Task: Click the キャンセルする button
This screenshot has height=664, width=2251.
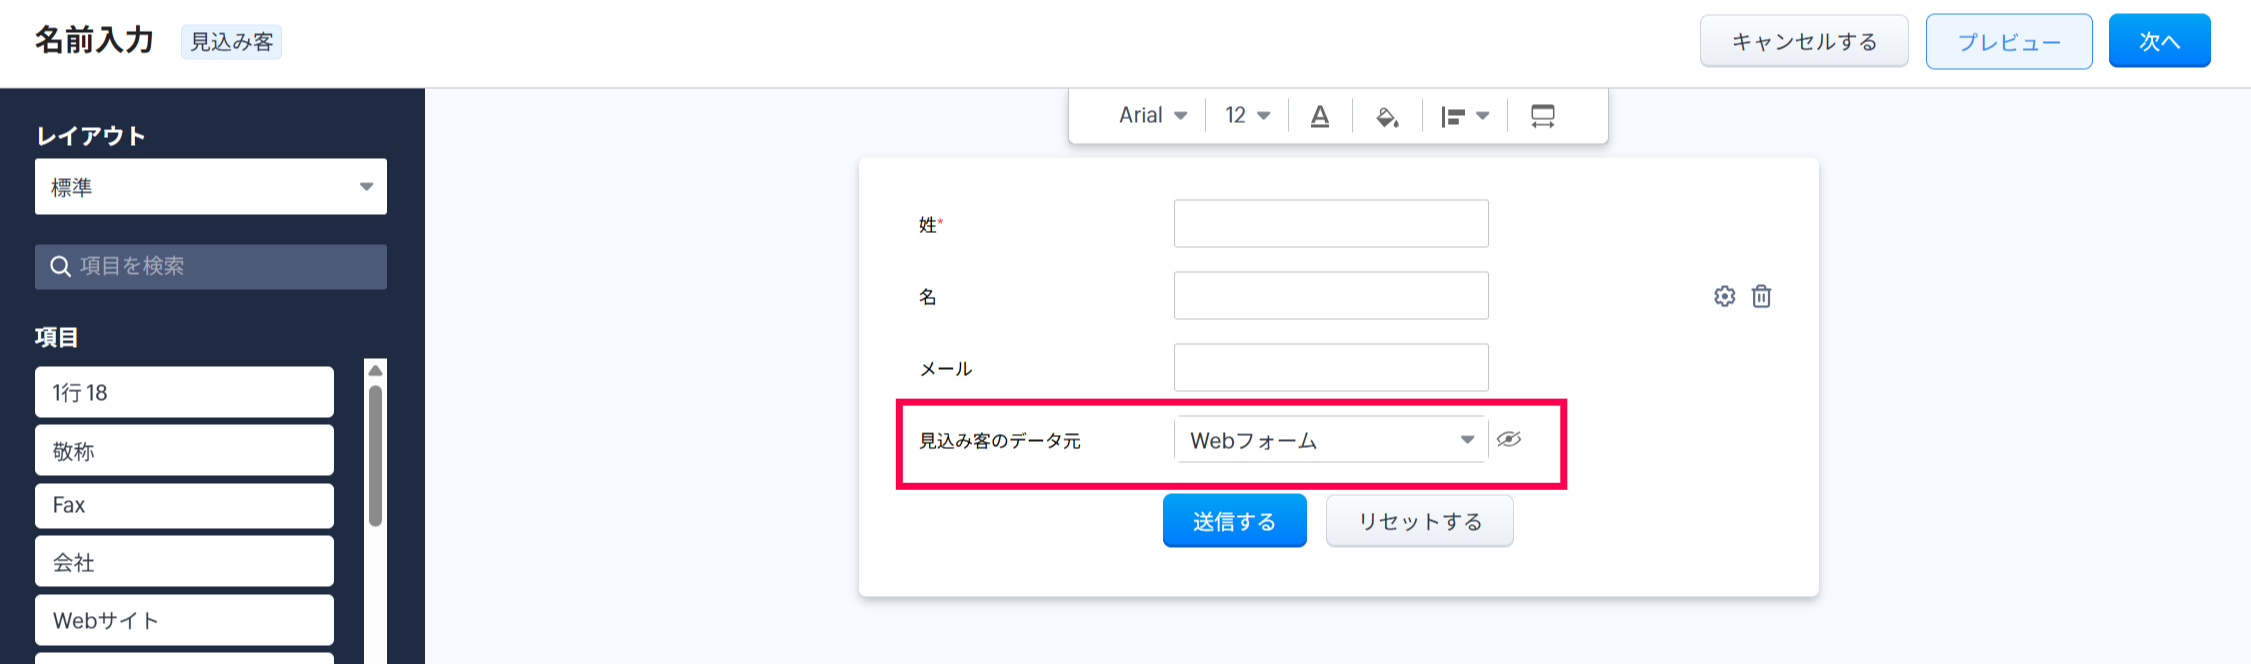Action: [x=1803, y=42]
